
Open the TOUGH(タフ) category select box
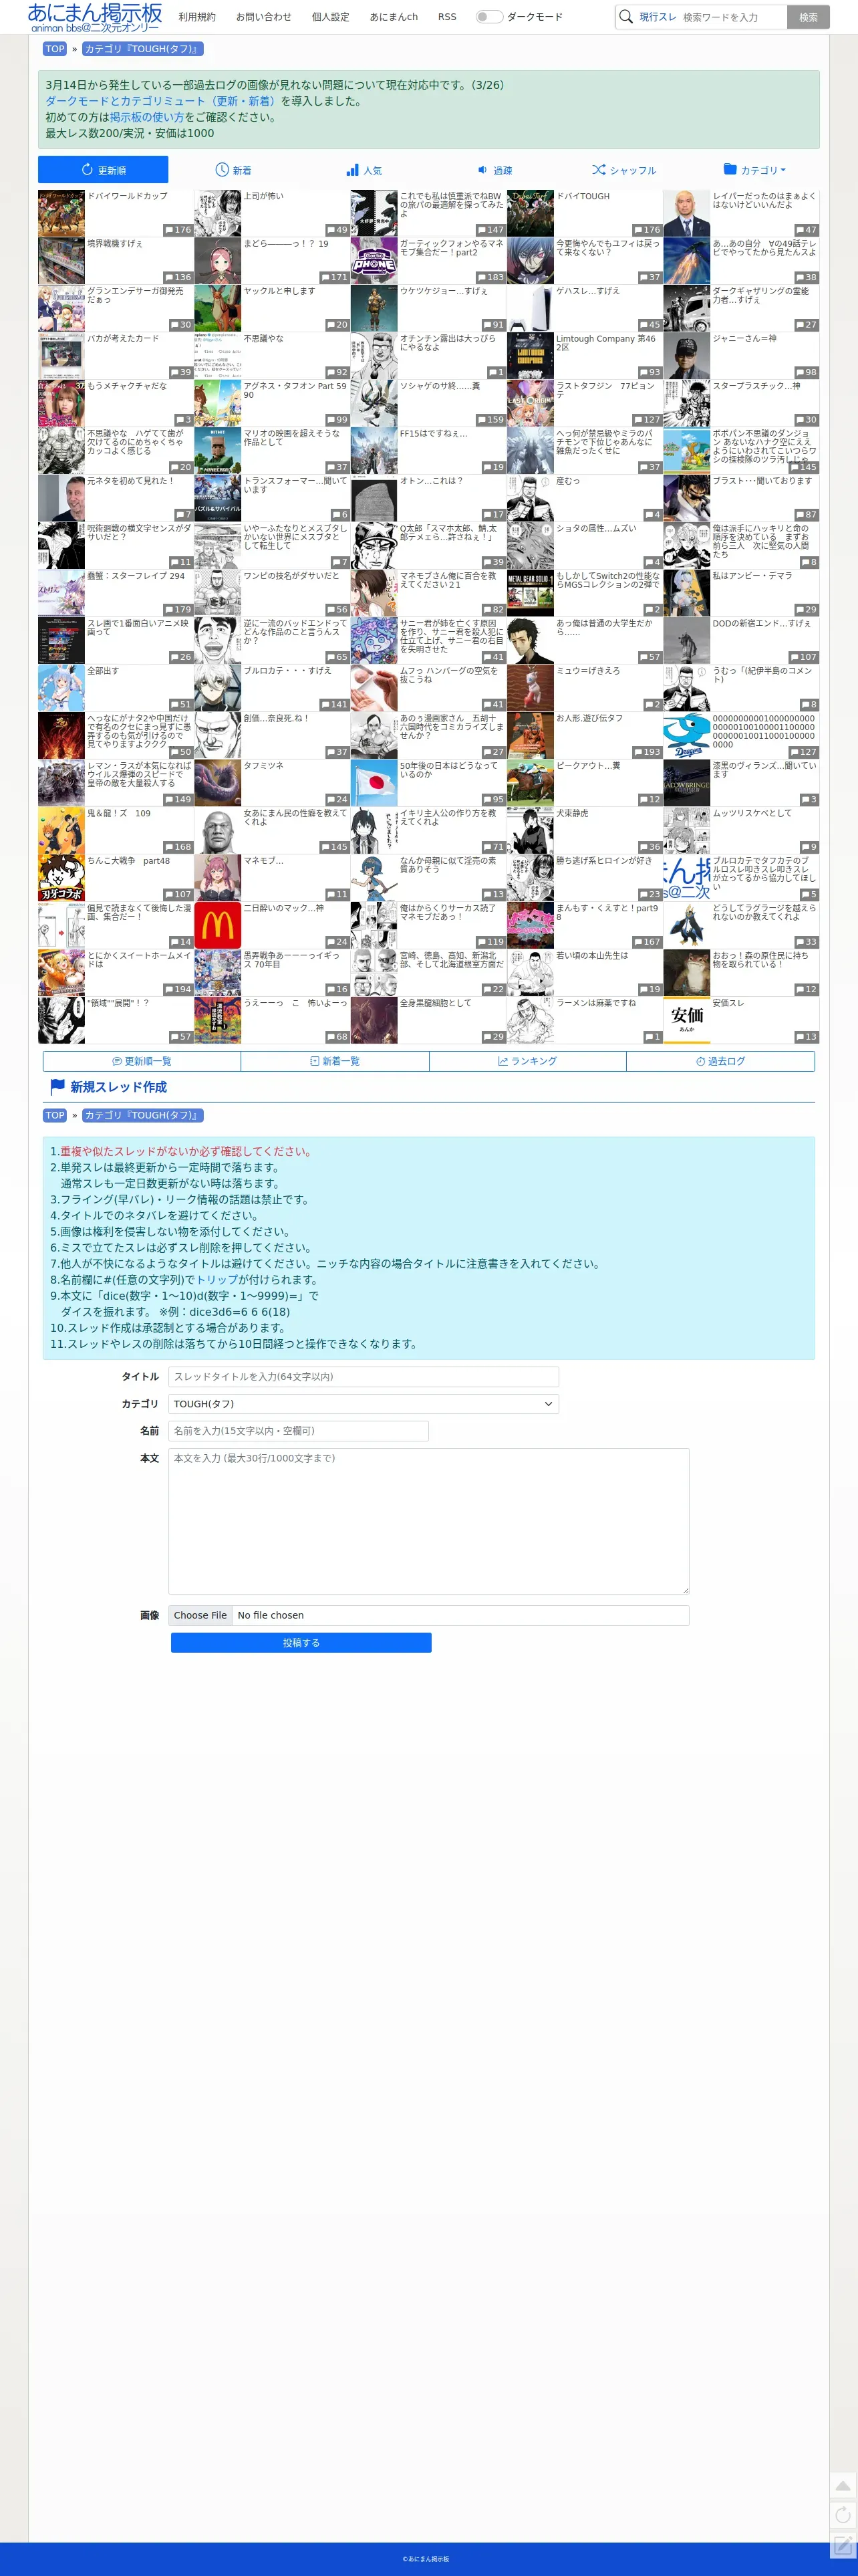point(363,1404)
